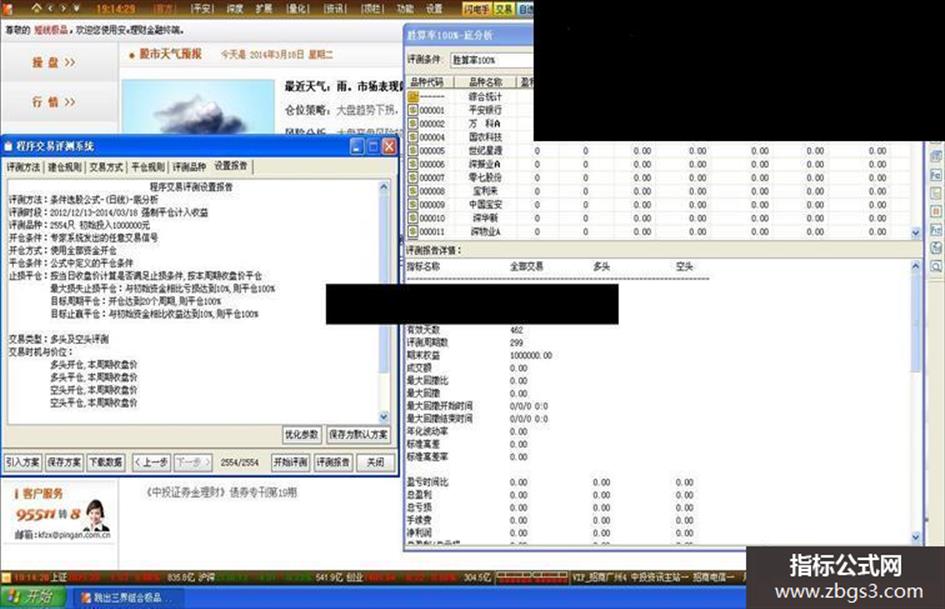Click the S icon beside code 000004
This screenshot has width=945, height=609.
pos(413,137)
